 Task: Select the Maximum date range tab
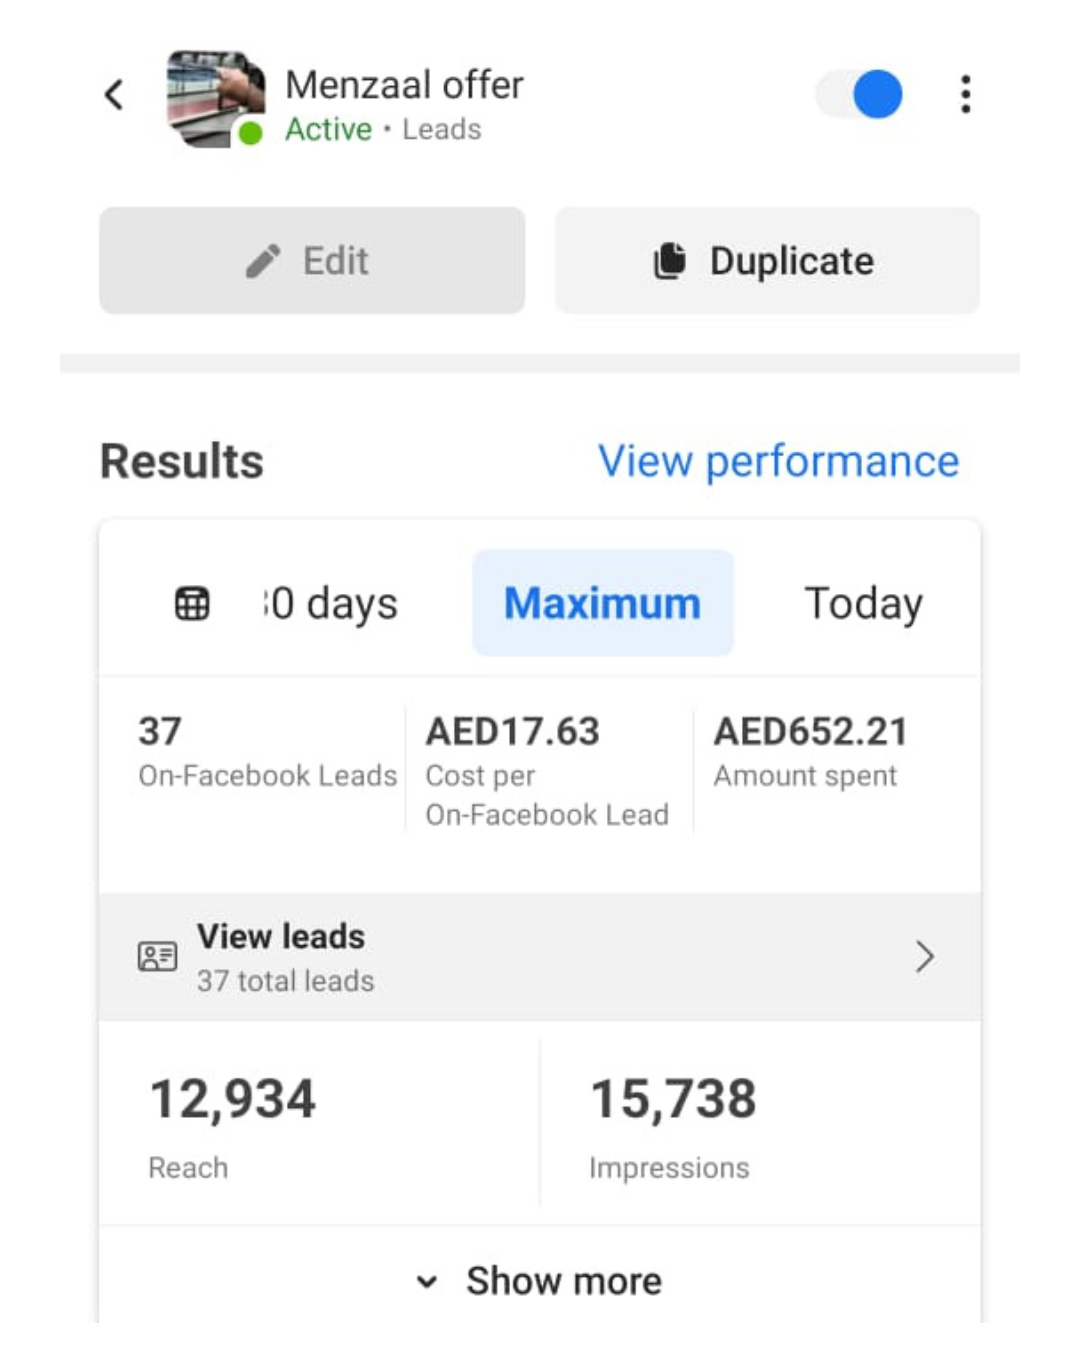click(602, 604)
